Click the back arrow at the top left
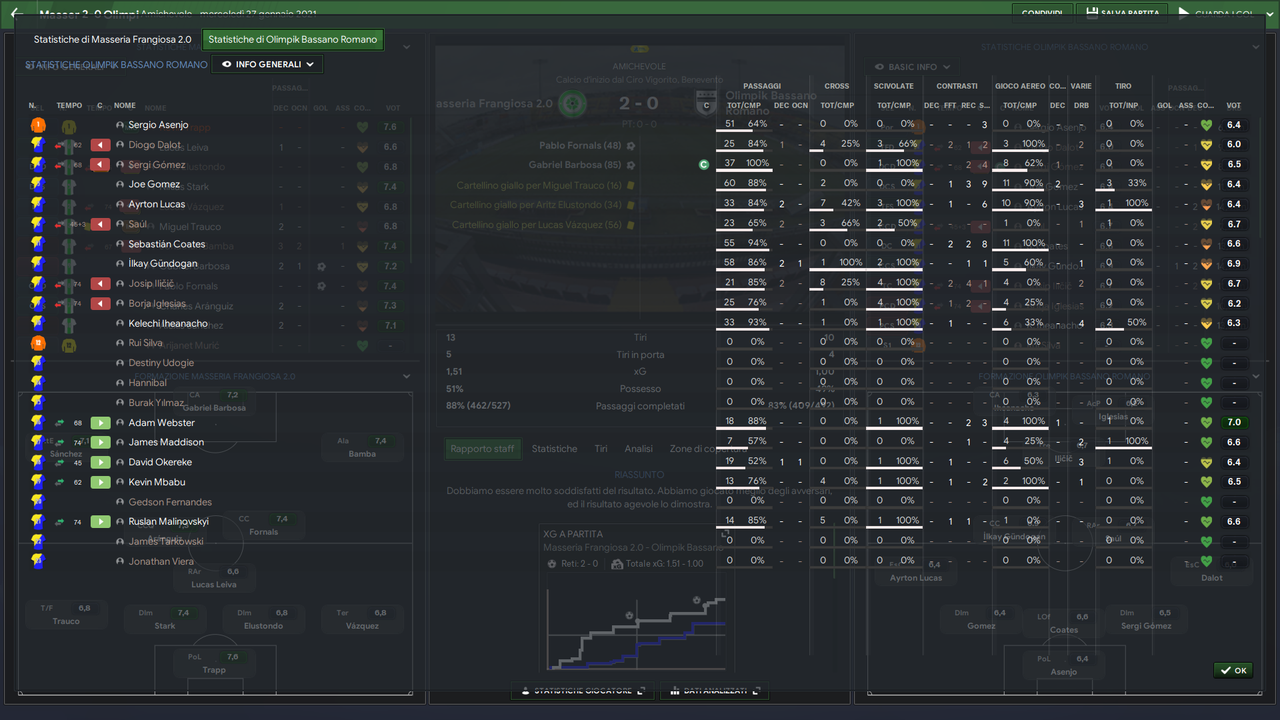The height and width of the screenshot is (720, 1280). 17,14
